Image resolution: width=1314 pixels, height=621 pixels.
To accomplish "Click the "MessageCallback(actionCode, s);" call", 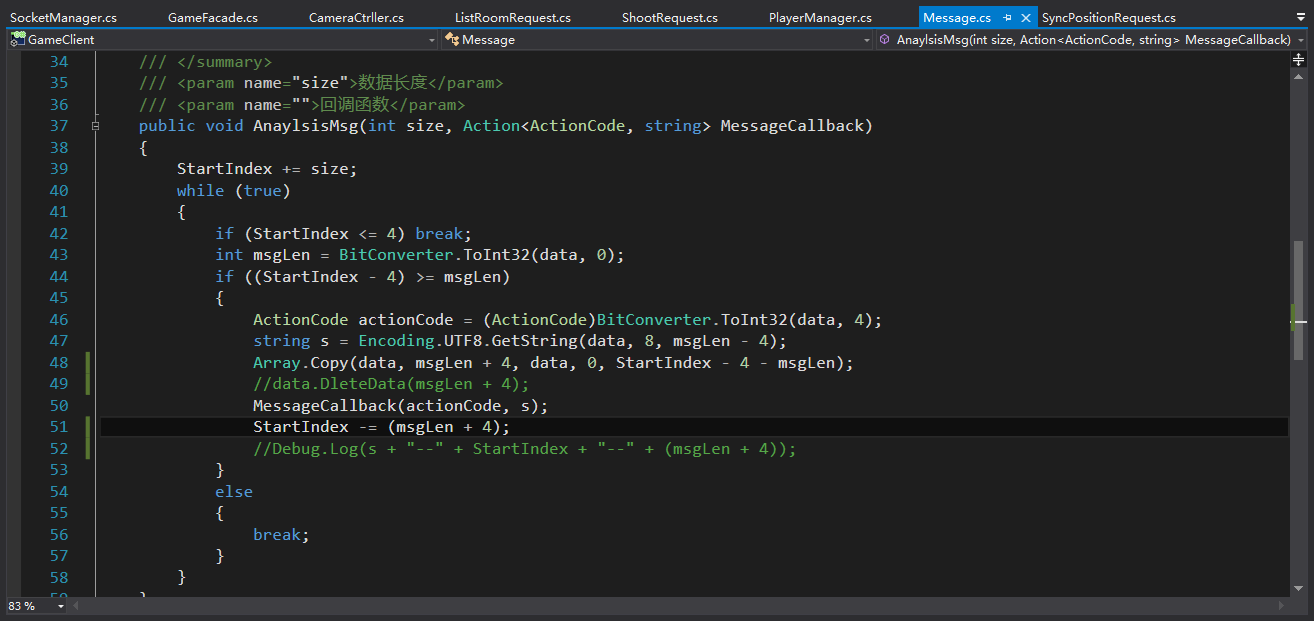I will (x=401, y=406).
